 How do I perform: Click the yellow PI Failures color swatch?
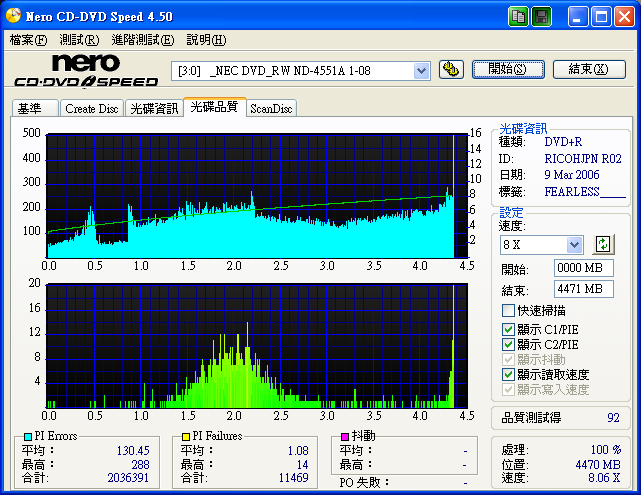click(x=186, y=437)
